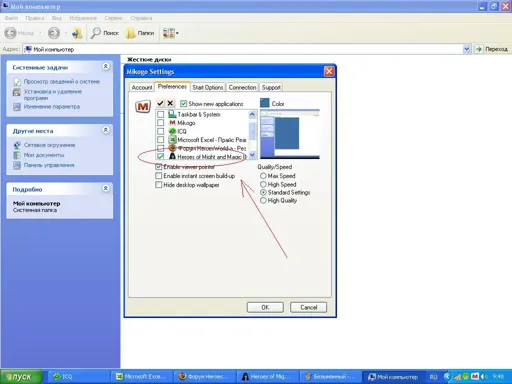
Task: Switch to the Firefox forum window in taskbar
Action: click(x=205, y=377)
